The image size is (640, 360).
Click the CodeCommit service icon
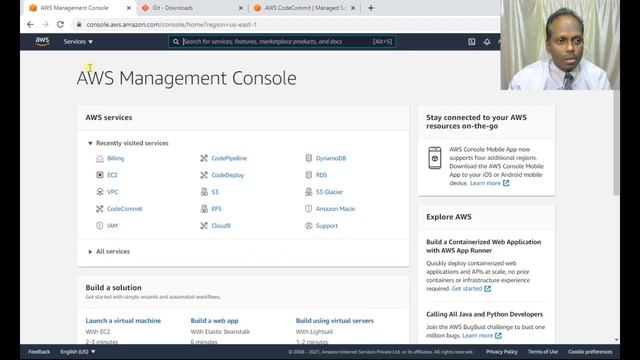click(x=100, y=209)
